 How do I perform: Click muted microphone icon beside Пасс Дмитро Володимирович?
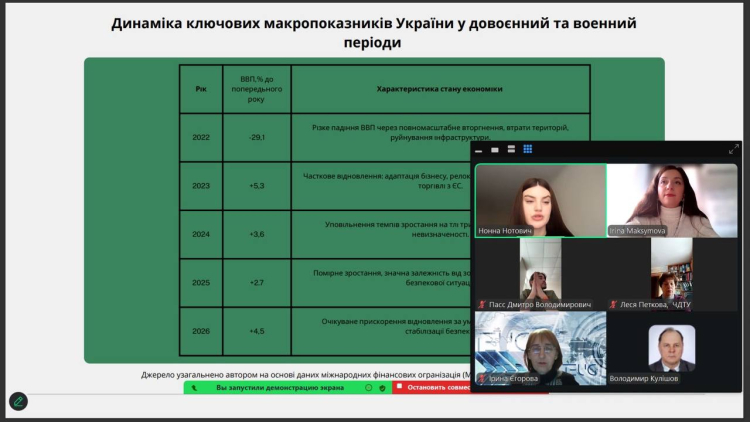pos(482,304)
